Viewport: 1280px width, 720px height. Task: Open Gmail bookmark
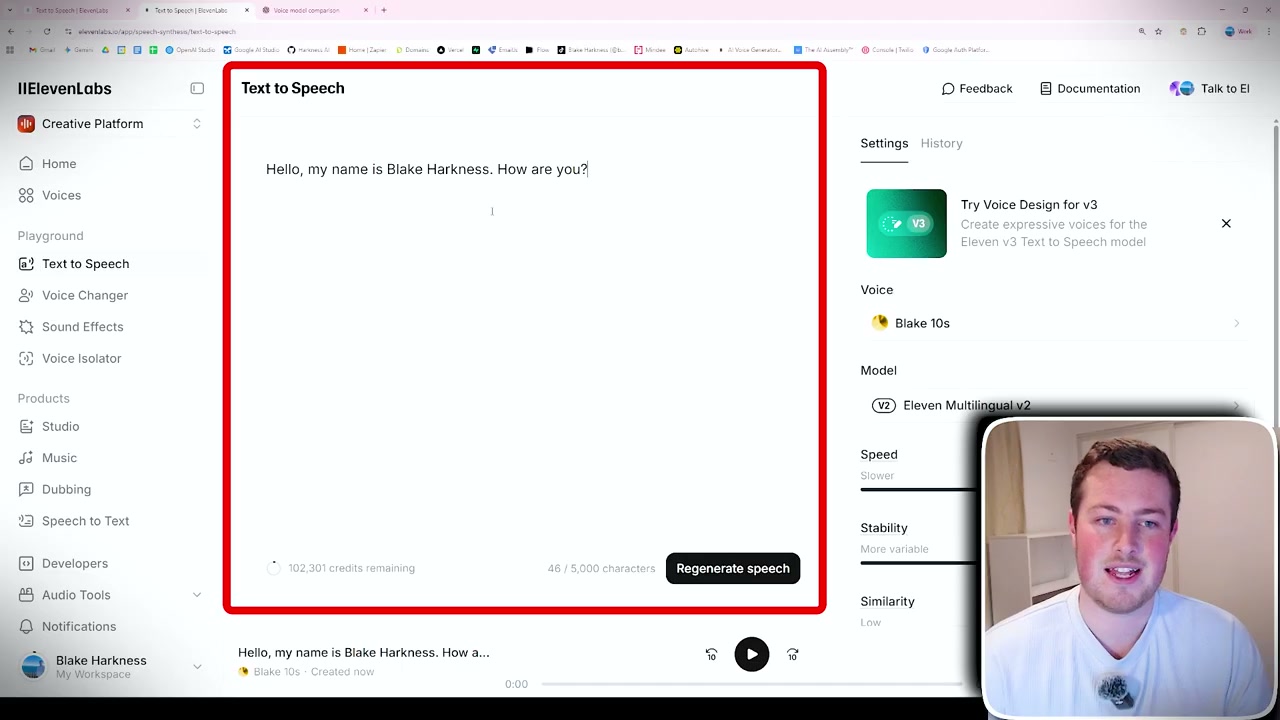coord(42,50)
